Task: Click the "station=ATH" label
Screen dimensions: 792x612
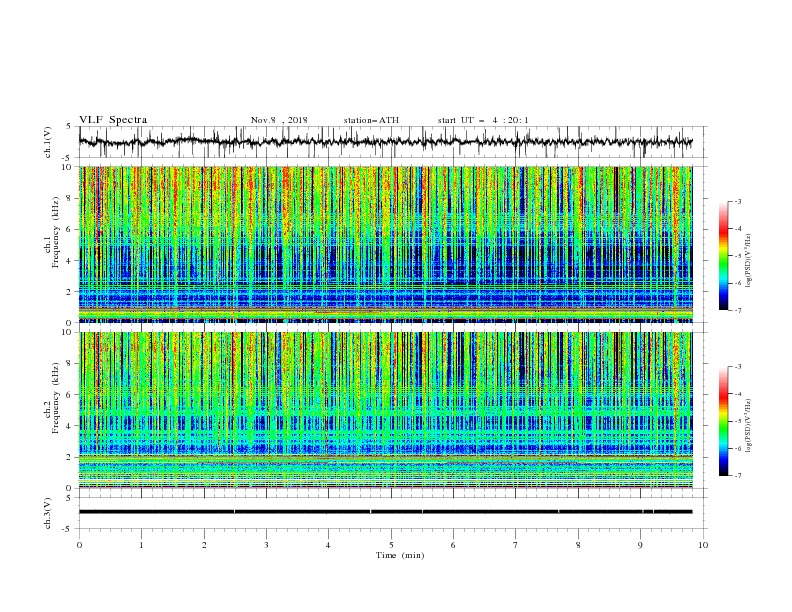Action: [371, 120]
